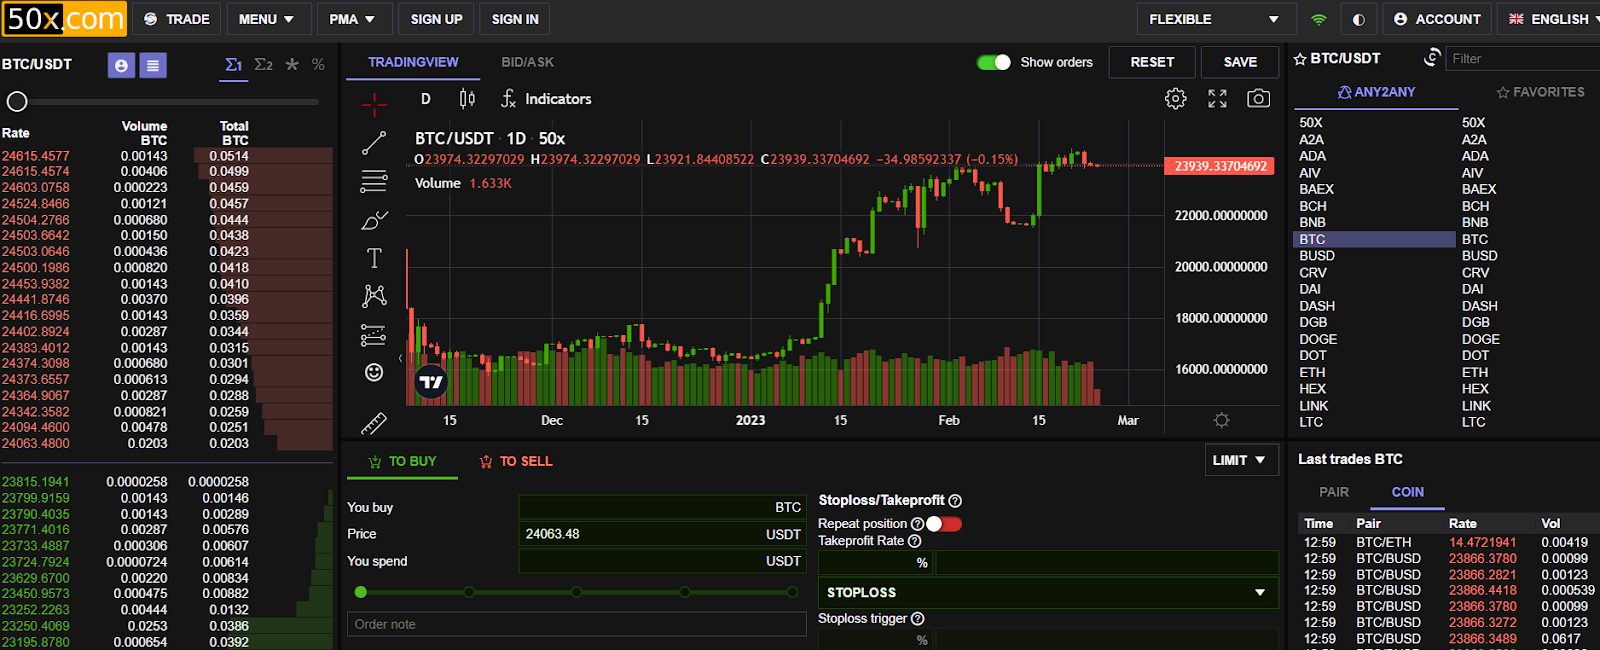The image size is (1600, 650).
Task: Select Σ1 cumulative total mode
Action: point(233,64)
